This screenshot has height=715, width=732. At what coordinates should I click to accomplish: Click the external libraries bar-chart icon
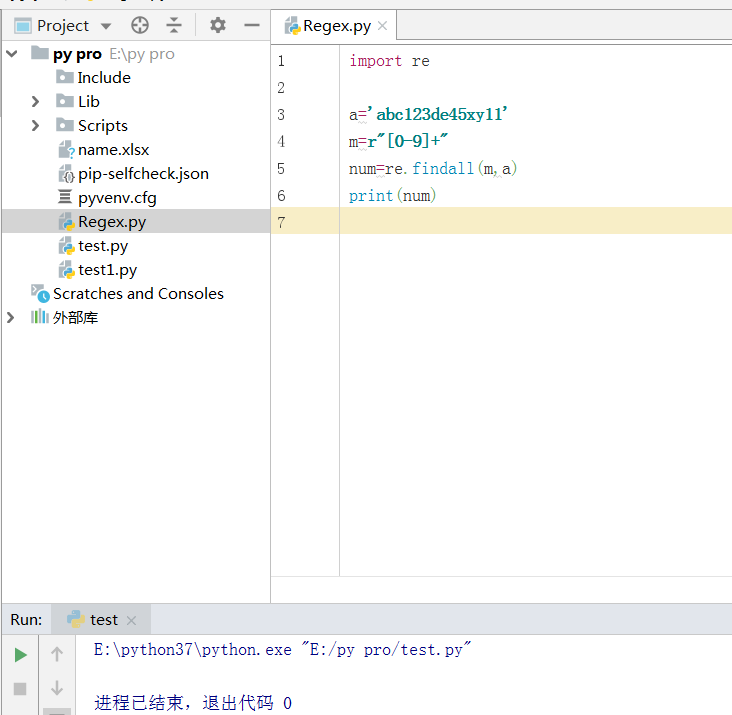(x=40, y=316)
